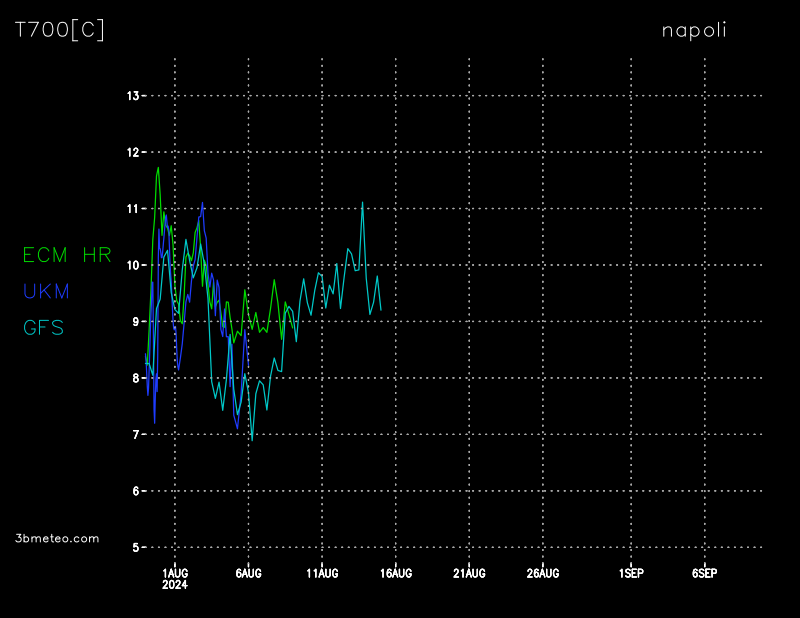
Task: Click the 8 value on the temperature axis
Action: coord(135,378)
